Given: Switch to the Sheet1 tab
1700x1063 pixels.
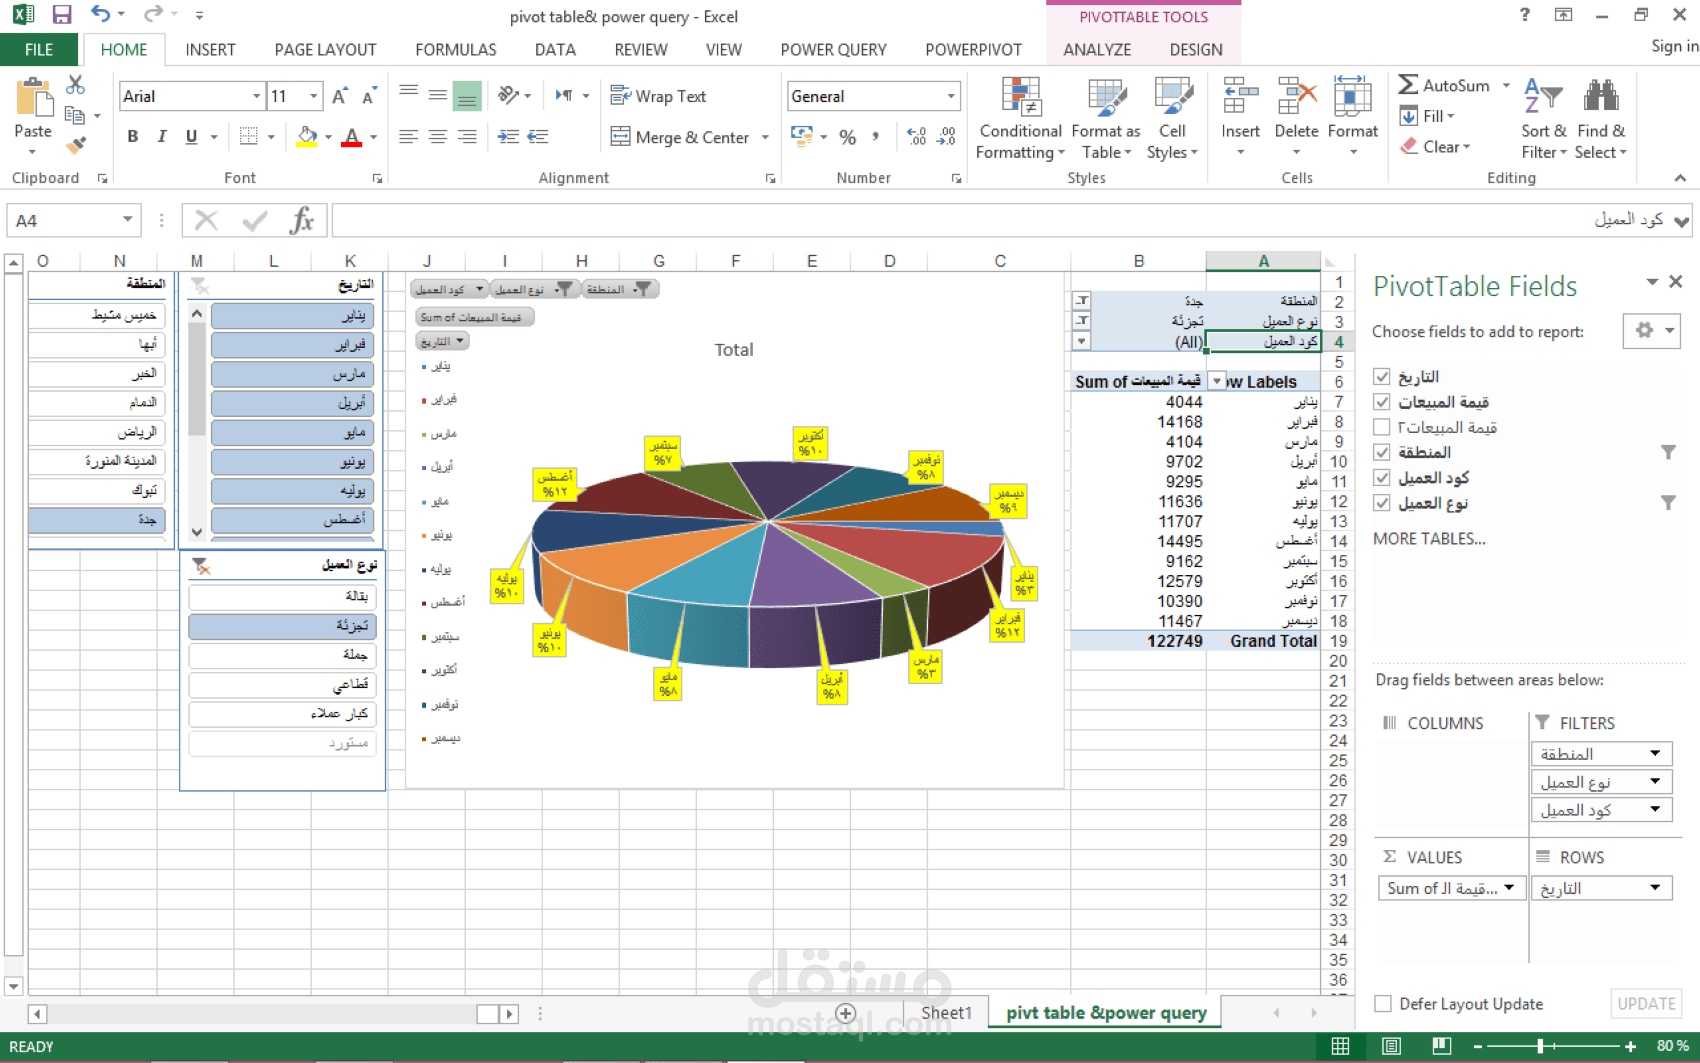Looking at the screenshot, I should tap(946, 1013).
